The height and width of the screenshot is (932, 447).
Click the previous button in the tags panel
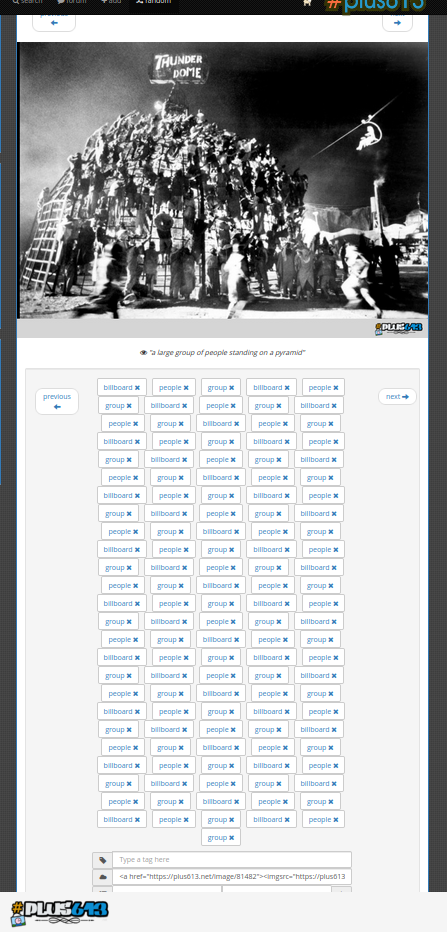click(x=57, y=401)
